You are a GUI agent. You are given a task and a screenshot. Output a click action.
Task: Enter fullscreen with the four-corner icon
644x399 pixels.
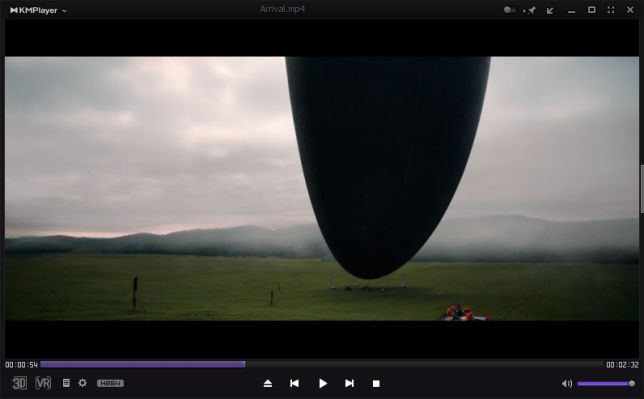pos(611,10)
